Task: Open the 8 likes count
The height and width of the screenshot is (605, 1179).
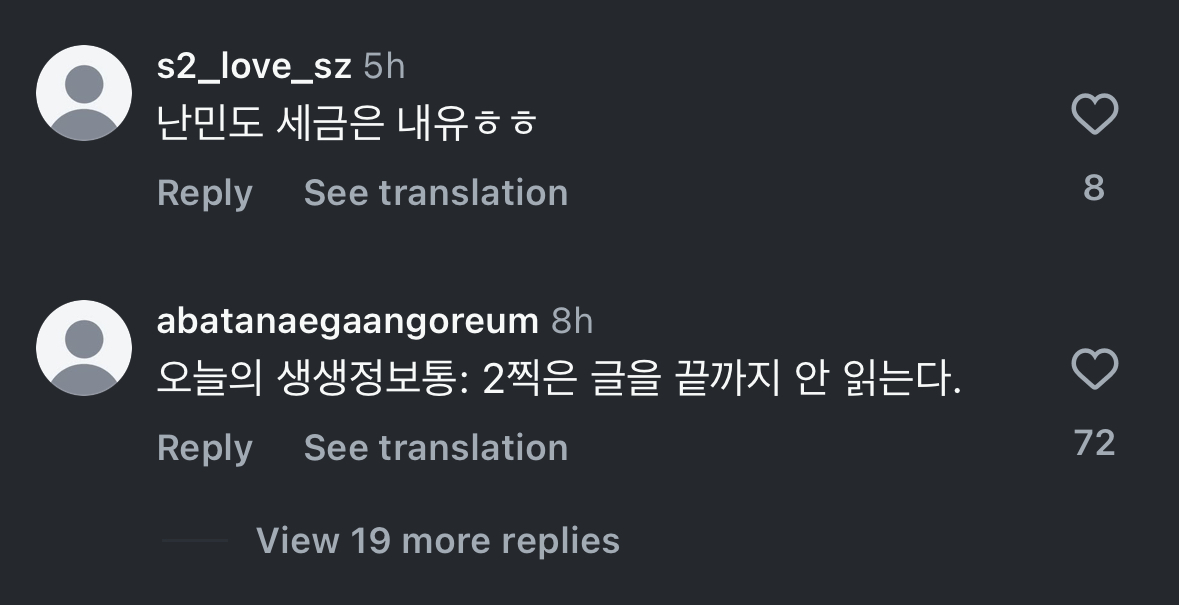Action: pos(1094,188)
